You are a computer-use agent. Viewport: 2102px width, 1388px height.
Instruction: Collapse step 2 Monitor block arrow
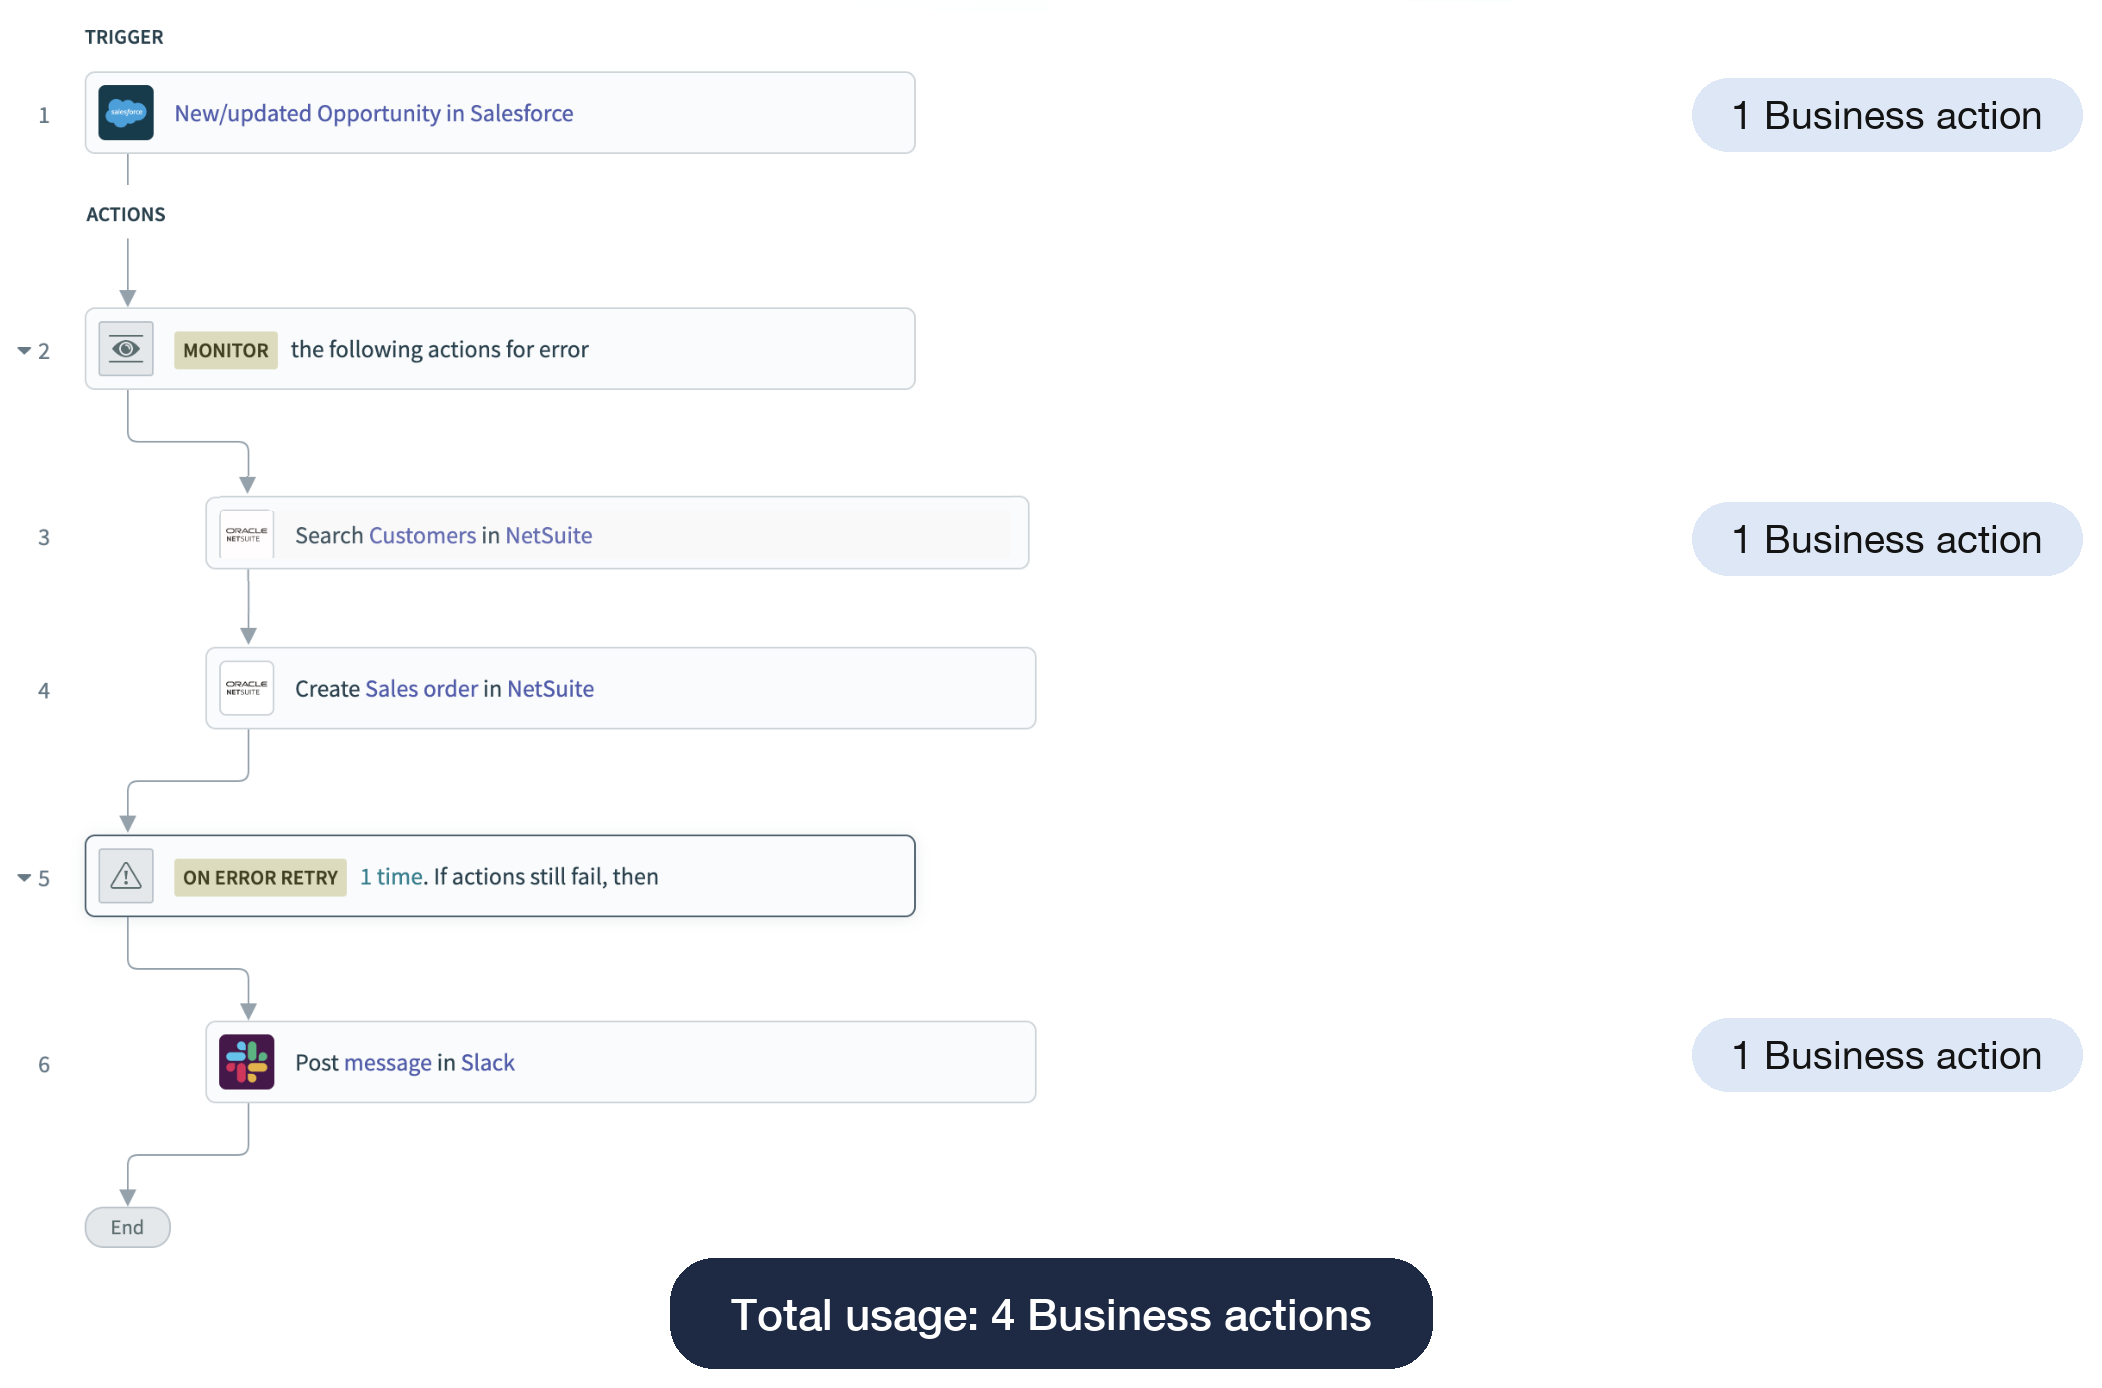click(24, 351)
